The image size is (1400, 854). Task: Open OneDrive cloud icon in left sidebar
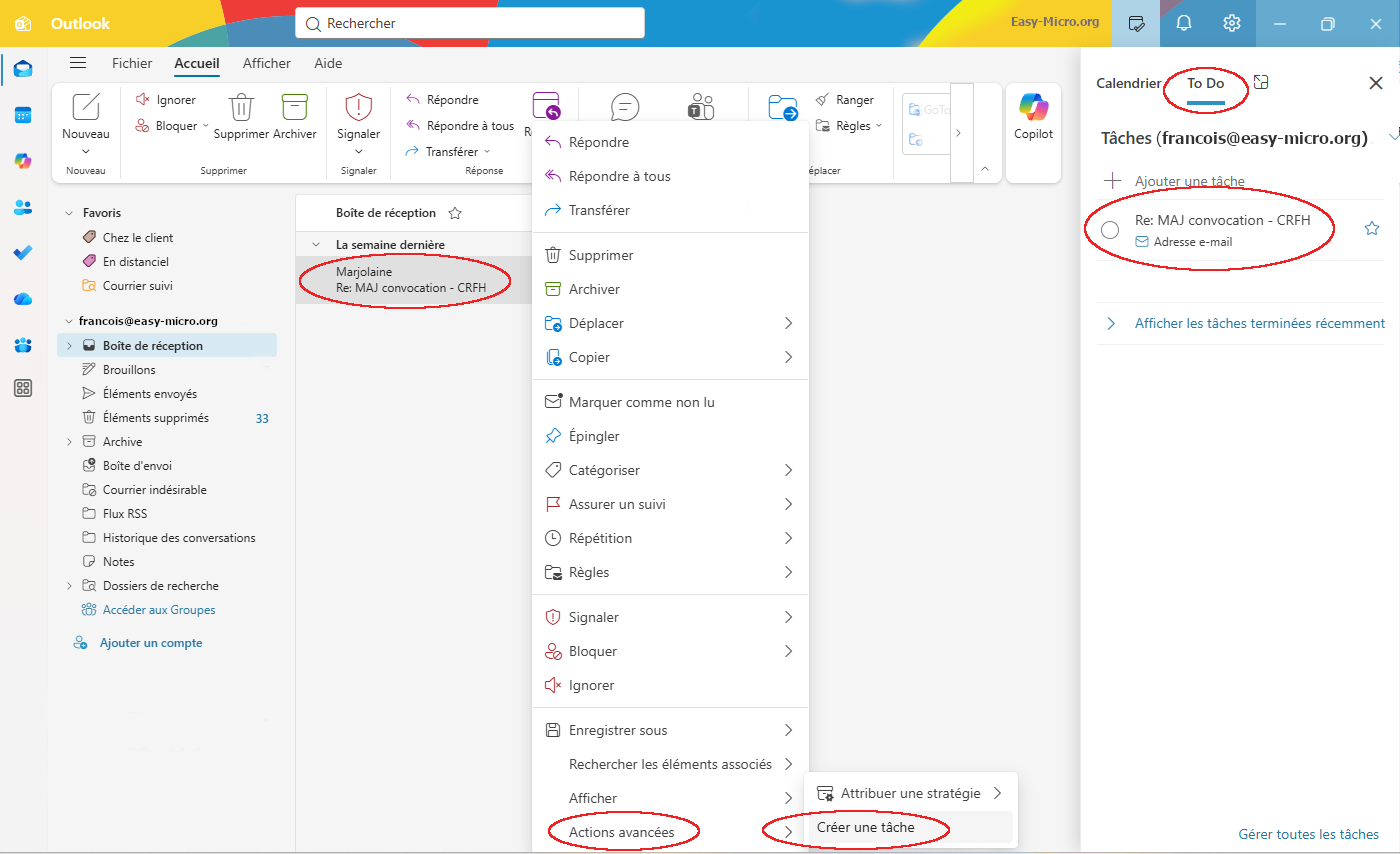tap(22, 299)
